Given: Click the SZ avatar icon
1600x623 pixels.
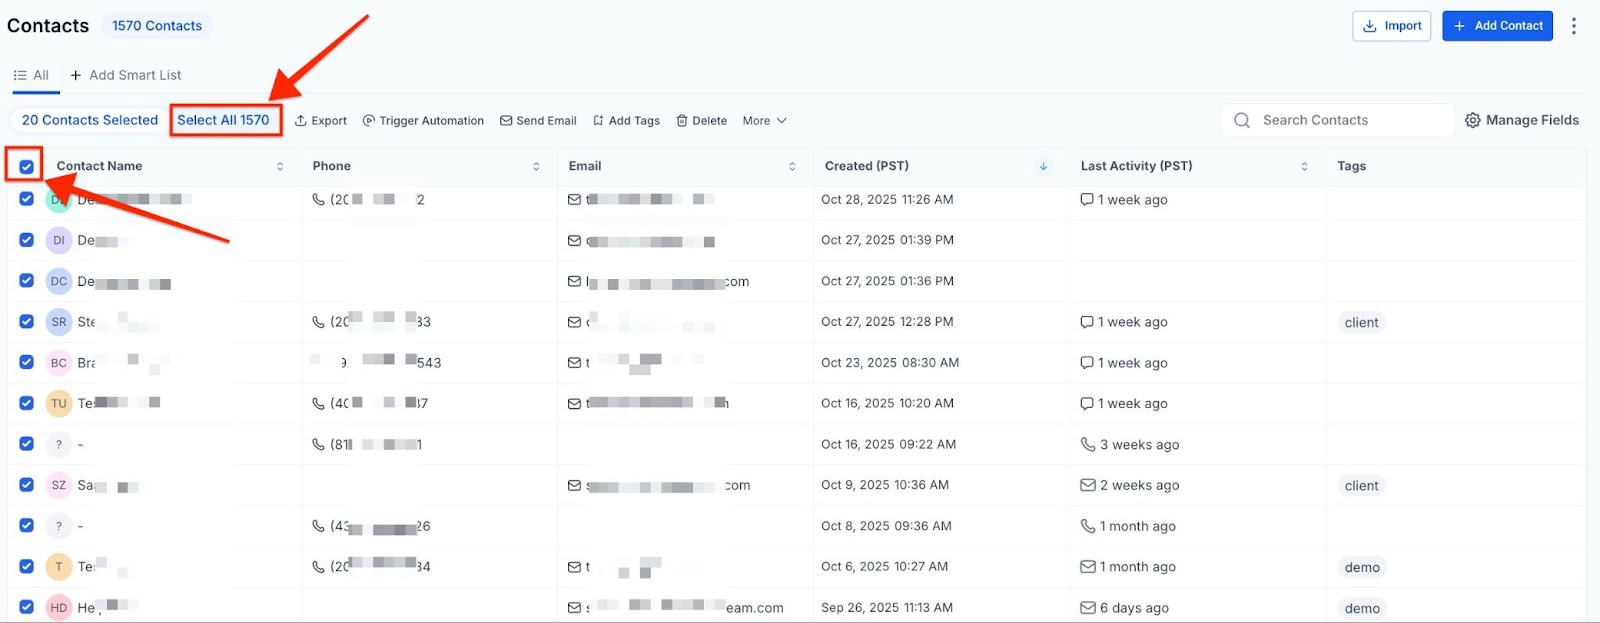Looking at the screenshot, I should tap(59, 485).
